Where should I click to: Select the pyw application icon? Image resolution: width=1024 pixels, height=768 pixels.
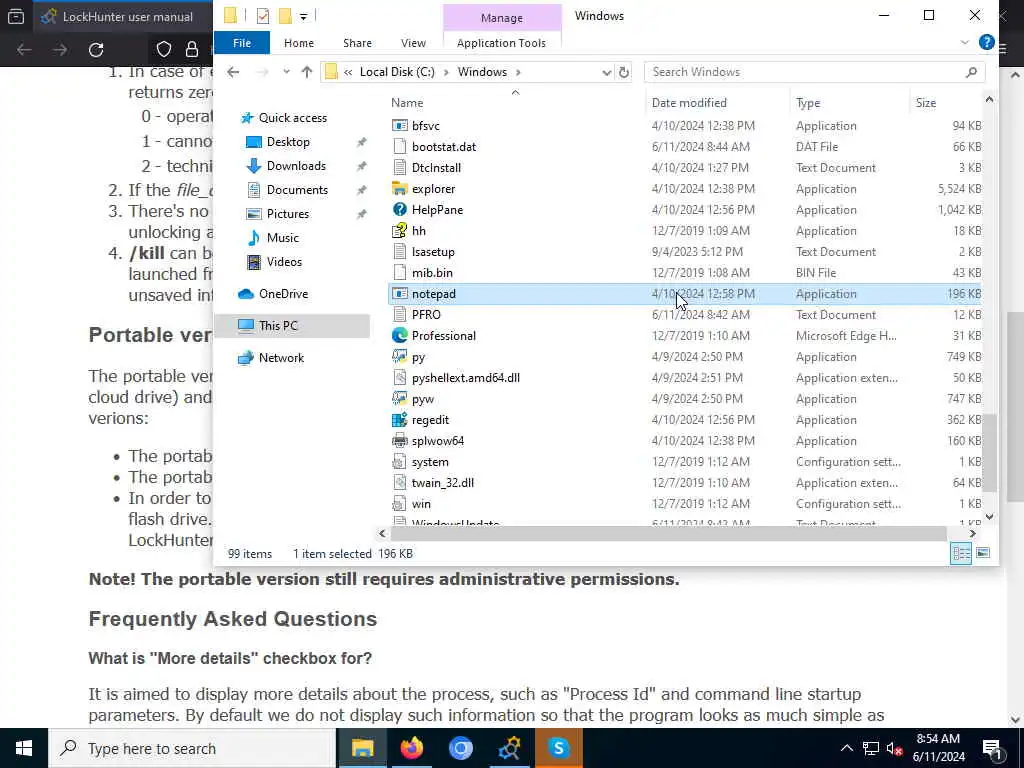400,398
